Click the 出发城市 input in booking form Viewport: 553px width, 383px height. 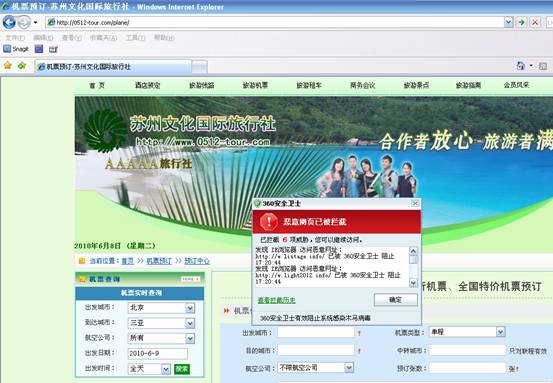tap(316, 333)
